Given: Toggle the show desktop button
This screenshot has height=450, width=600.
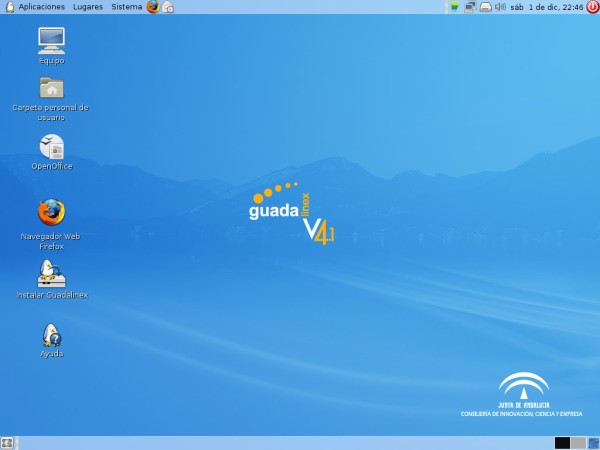Looking at the screenshot, I should [x=7, y=442].
